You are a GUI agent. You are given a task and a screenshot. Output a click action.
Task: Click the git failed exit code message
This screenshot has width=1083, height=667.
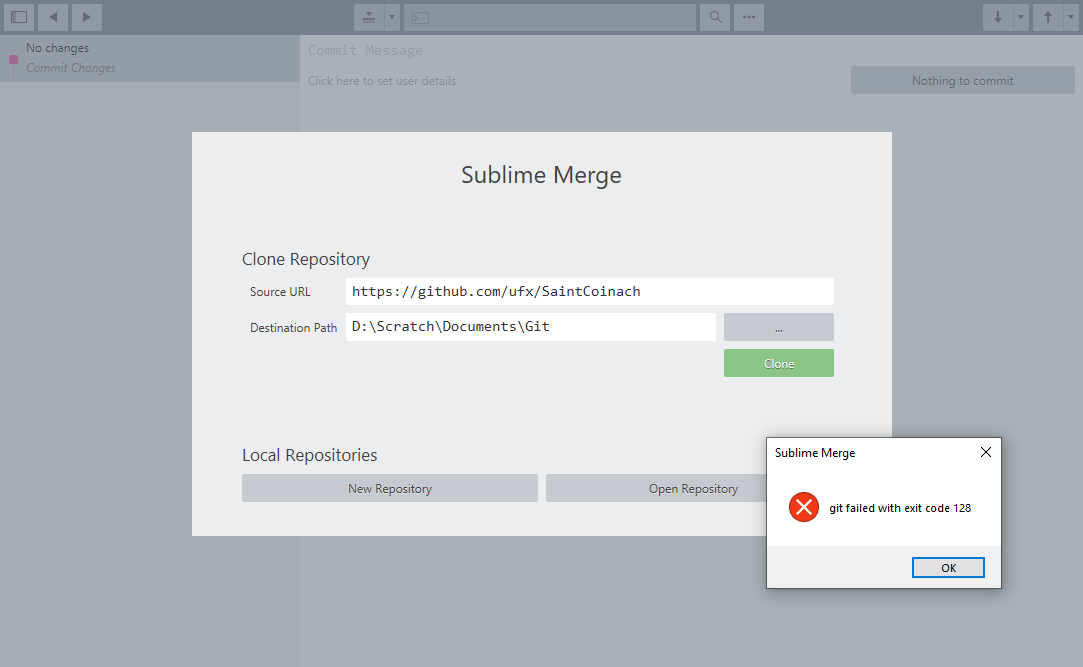click(900, 508)
